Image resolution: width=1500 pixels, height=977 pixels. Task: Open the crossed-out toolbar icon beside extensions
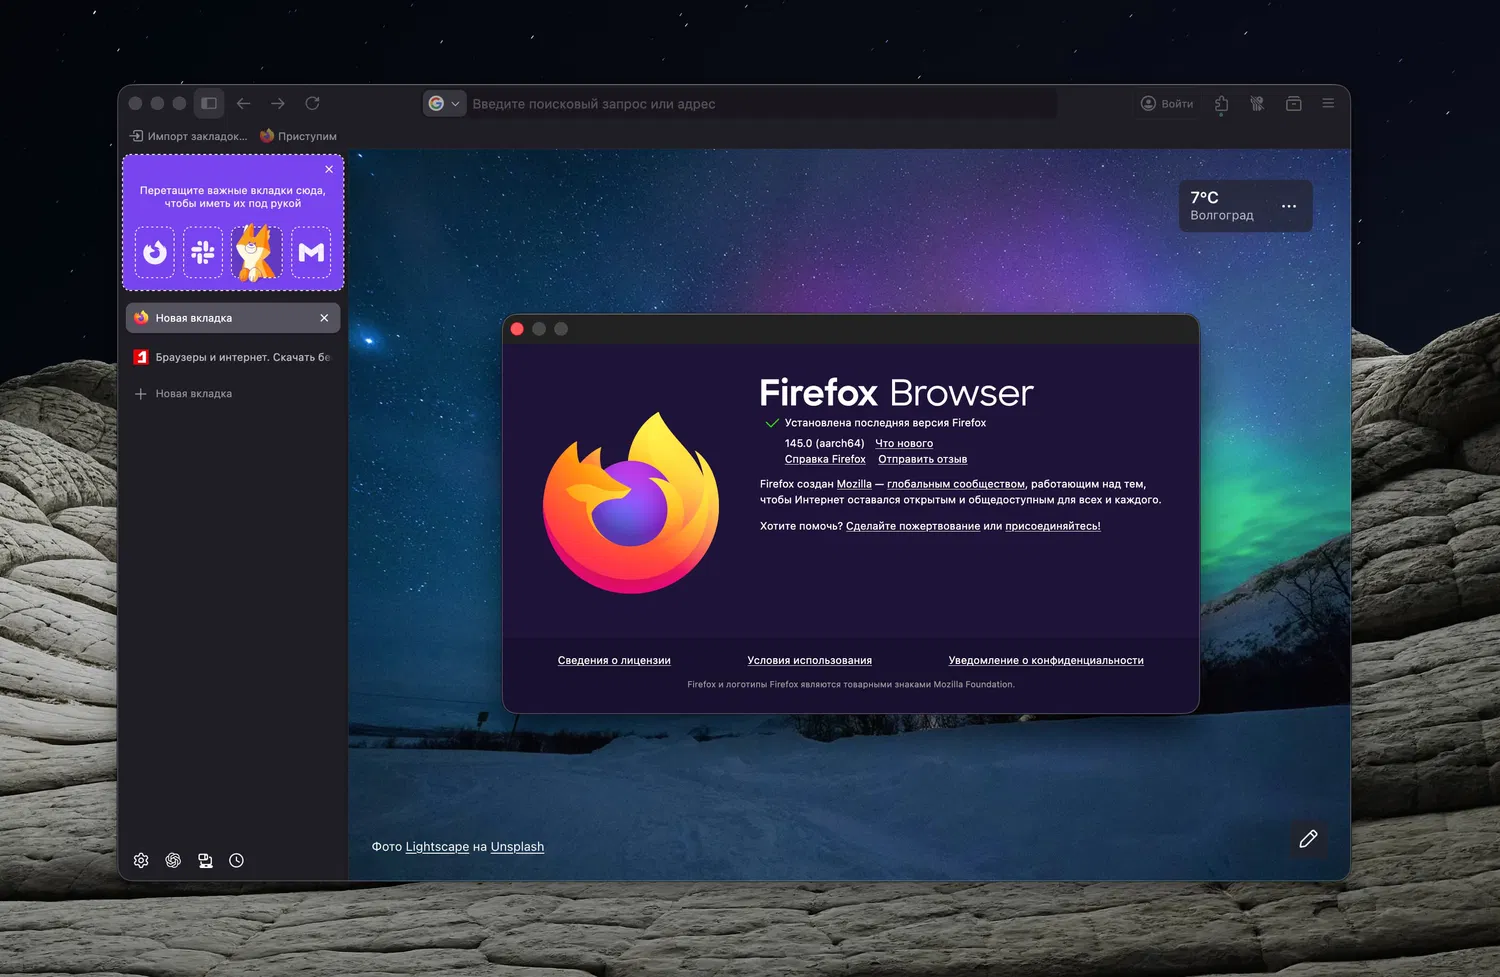point(1257,104)
